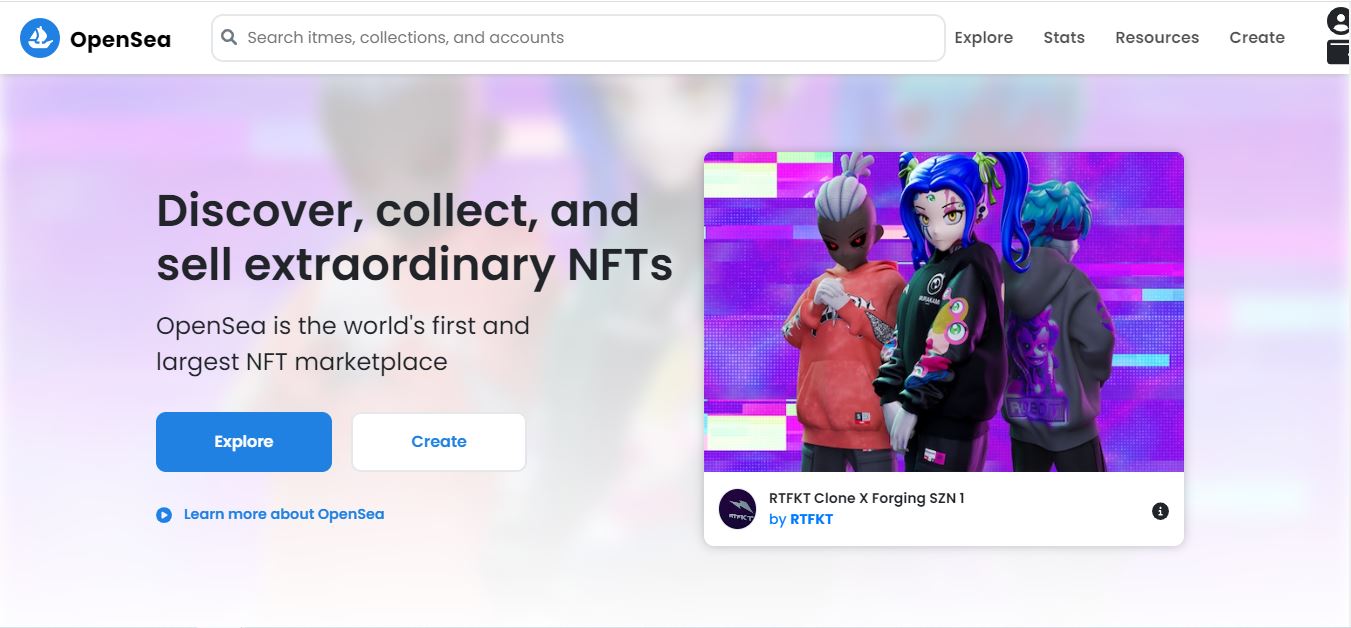The height and width of the screenshot is (628, 1351).
Task: Click the OpenSea sailboat logo icon
Action: (39, 38)
